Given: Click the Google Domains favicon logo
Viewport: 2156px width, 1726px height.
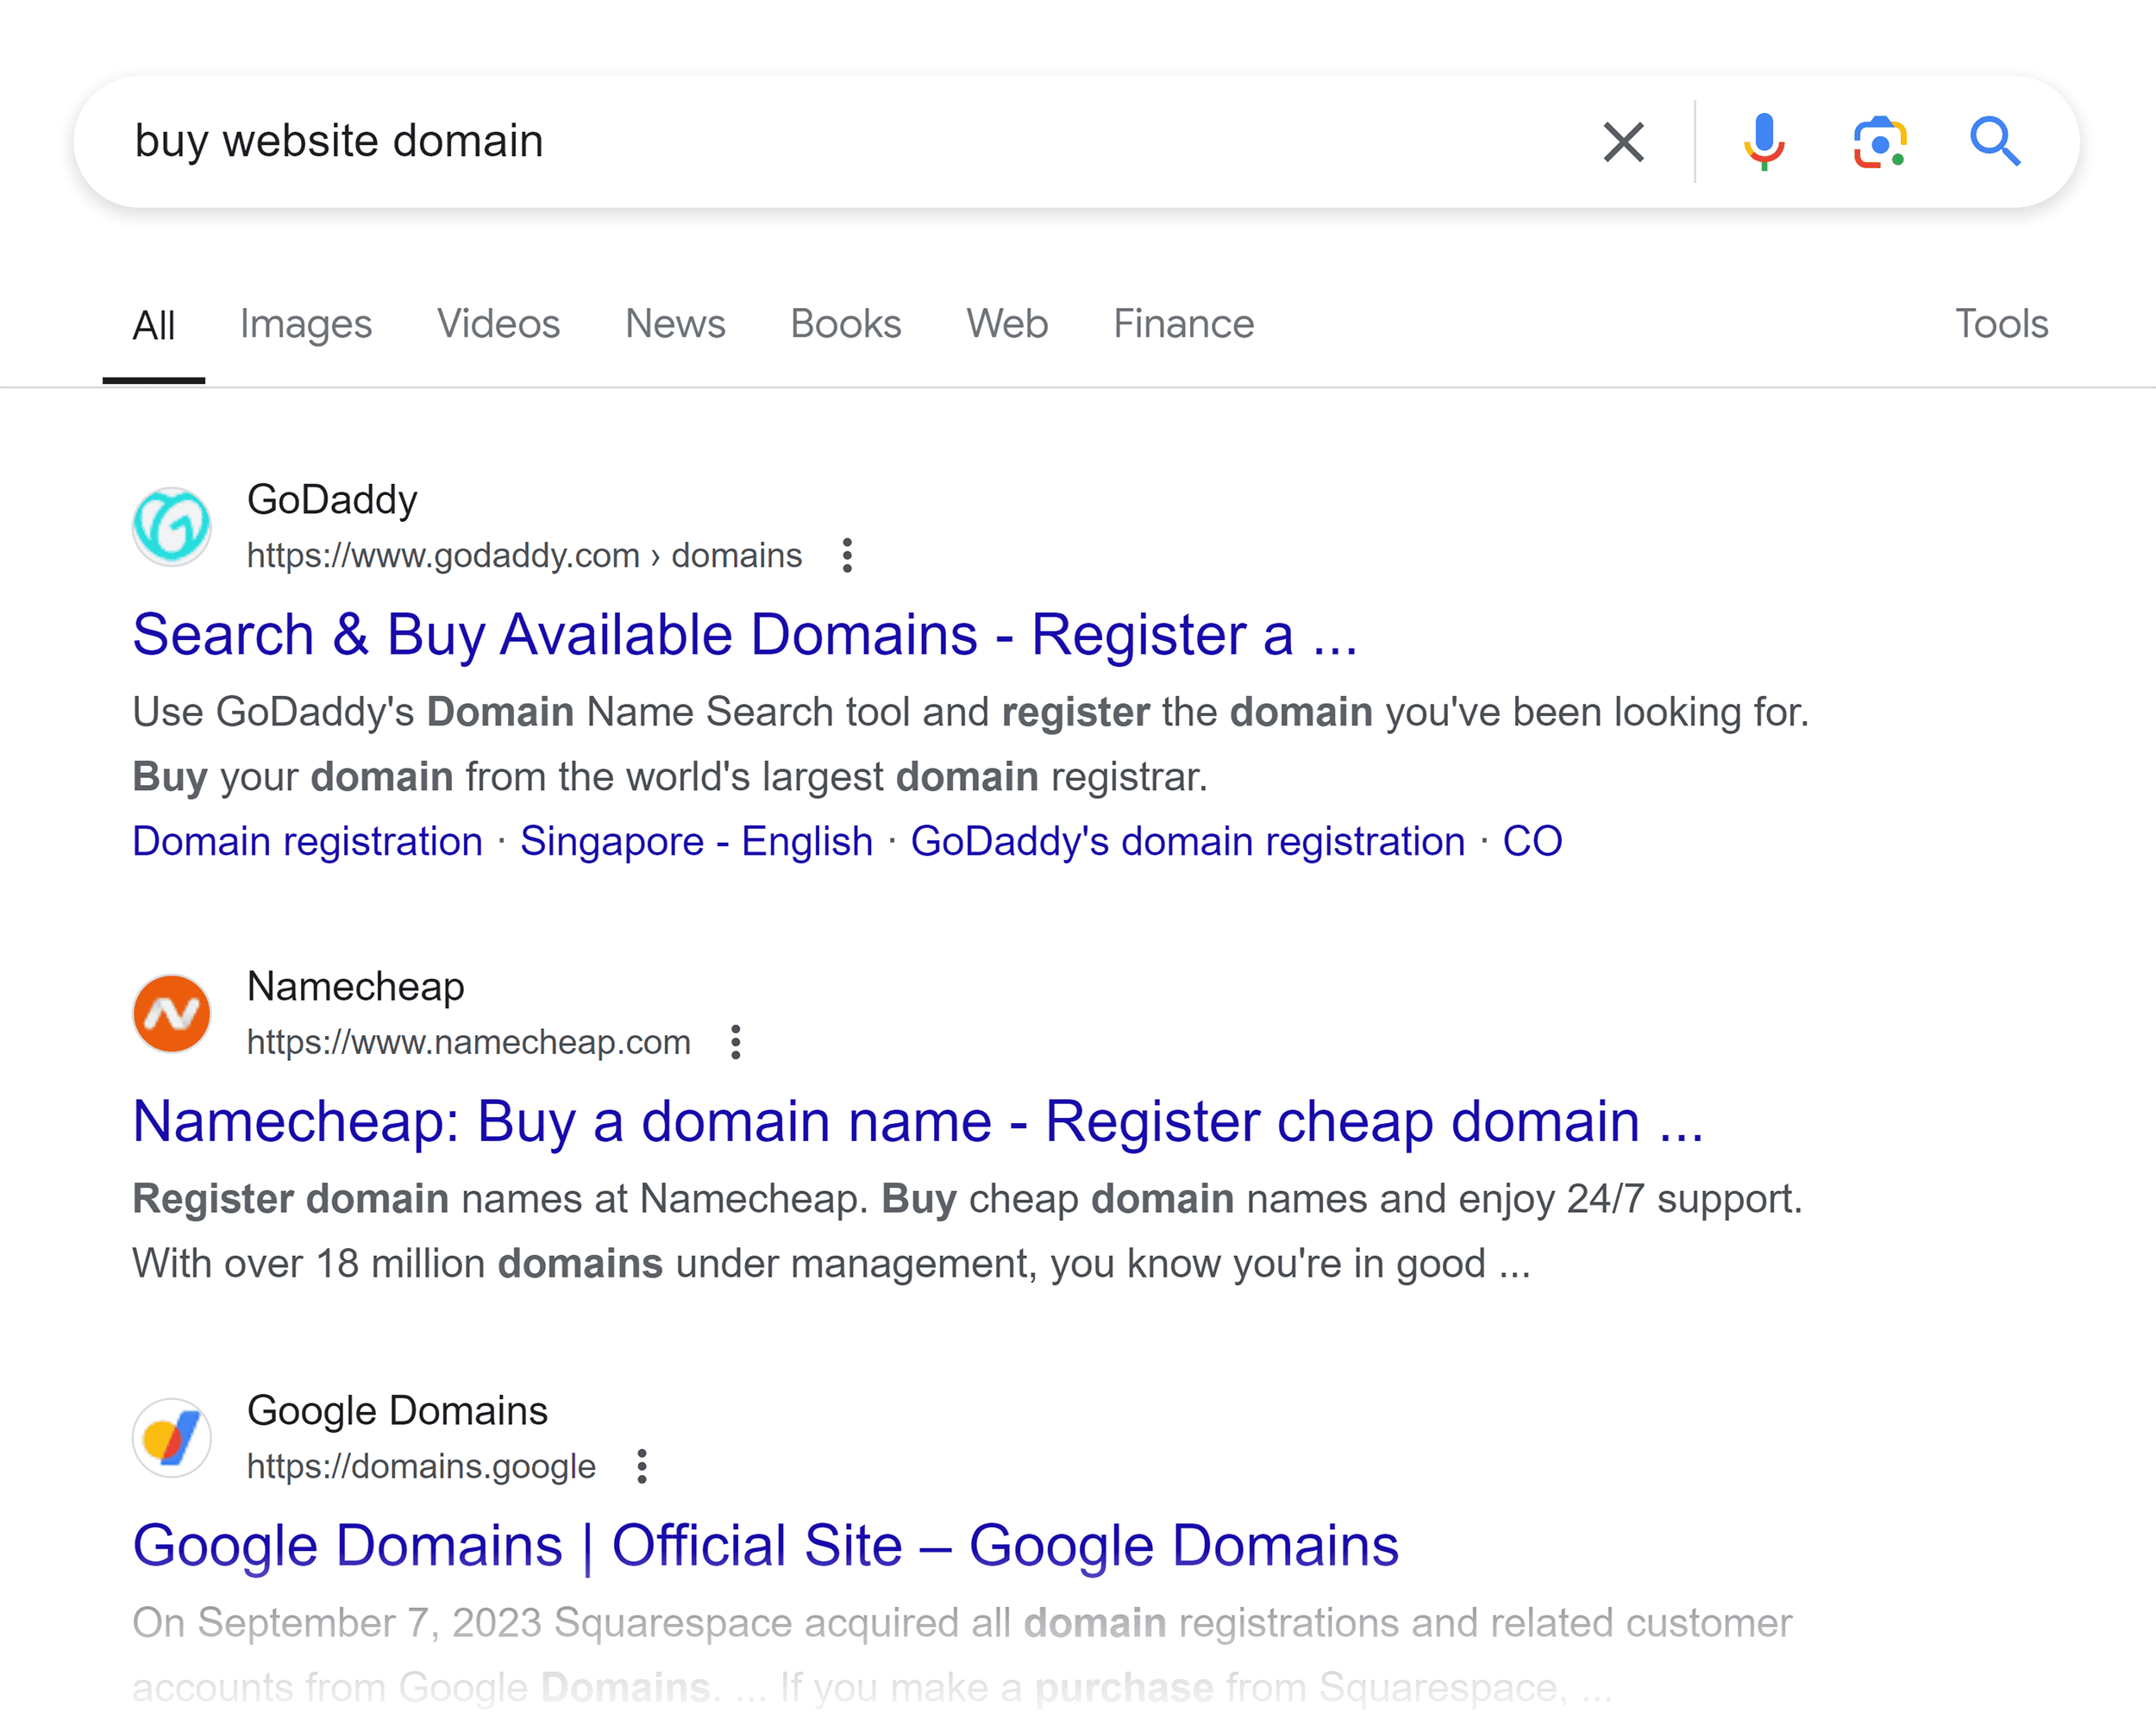Looking at the screenshot, I should [x=172, y=1438].
